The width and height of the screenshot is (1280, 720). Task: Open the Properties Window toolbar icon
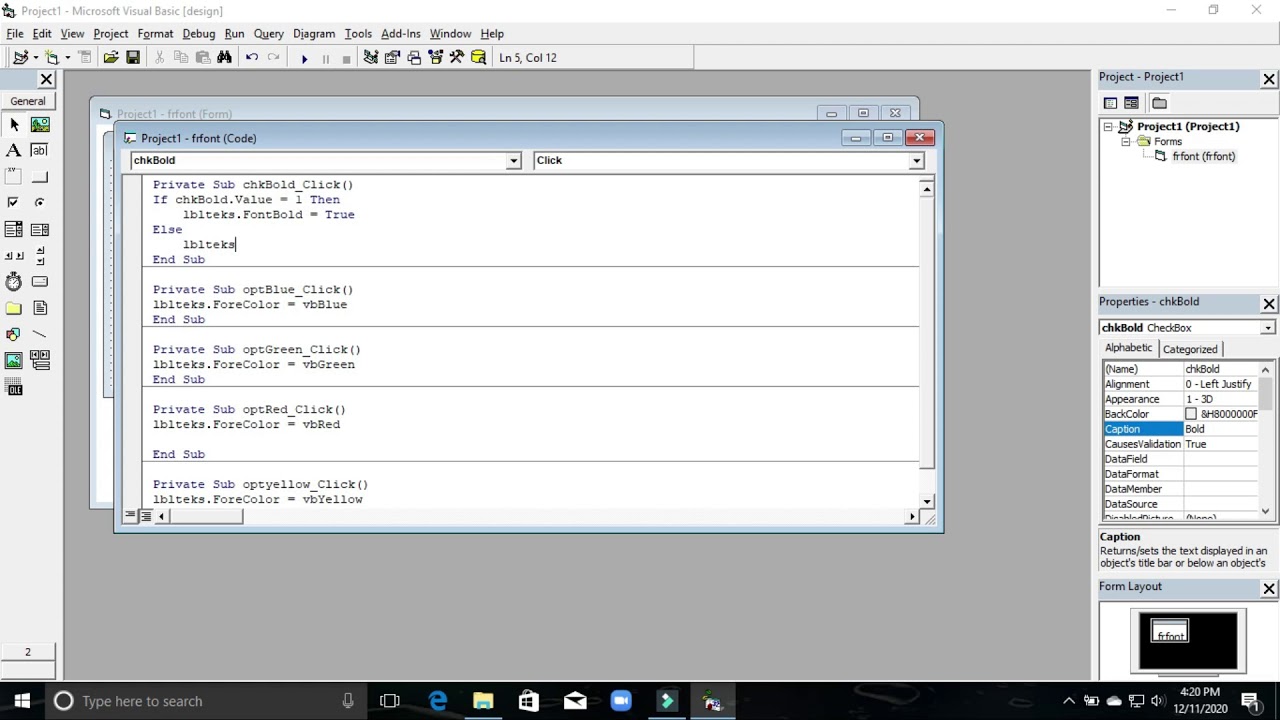[392, 58]
